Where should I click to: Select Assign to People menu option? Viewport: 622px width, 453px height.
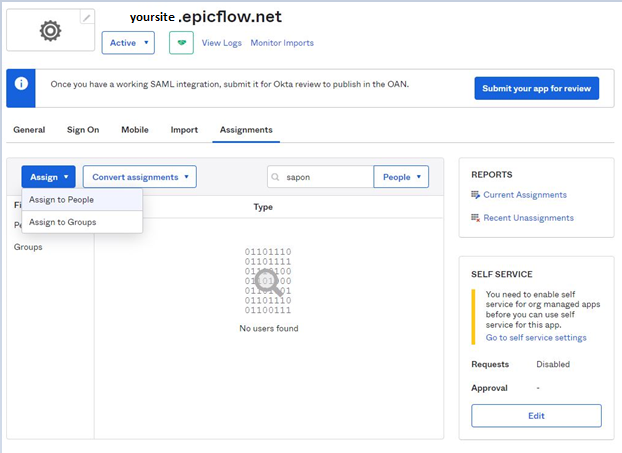[x=82, y=200]
